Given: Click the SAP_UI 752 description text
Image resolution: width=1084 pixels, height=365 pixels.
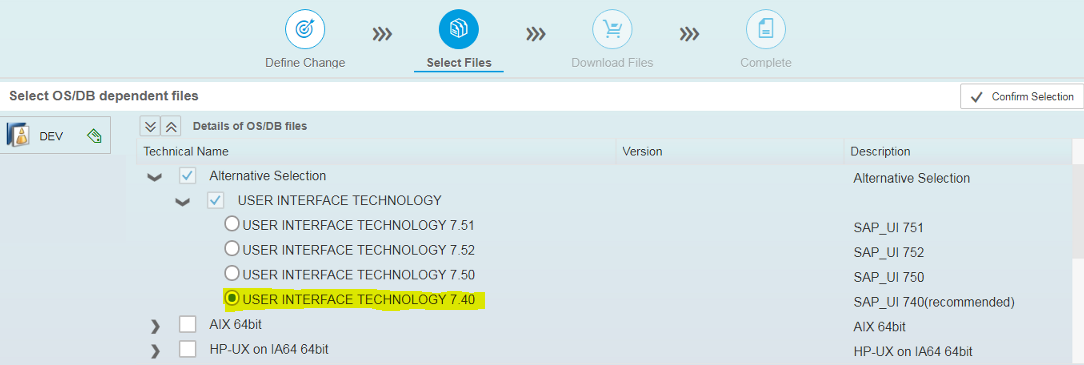Looking at the screenshot, I should 888,252.
